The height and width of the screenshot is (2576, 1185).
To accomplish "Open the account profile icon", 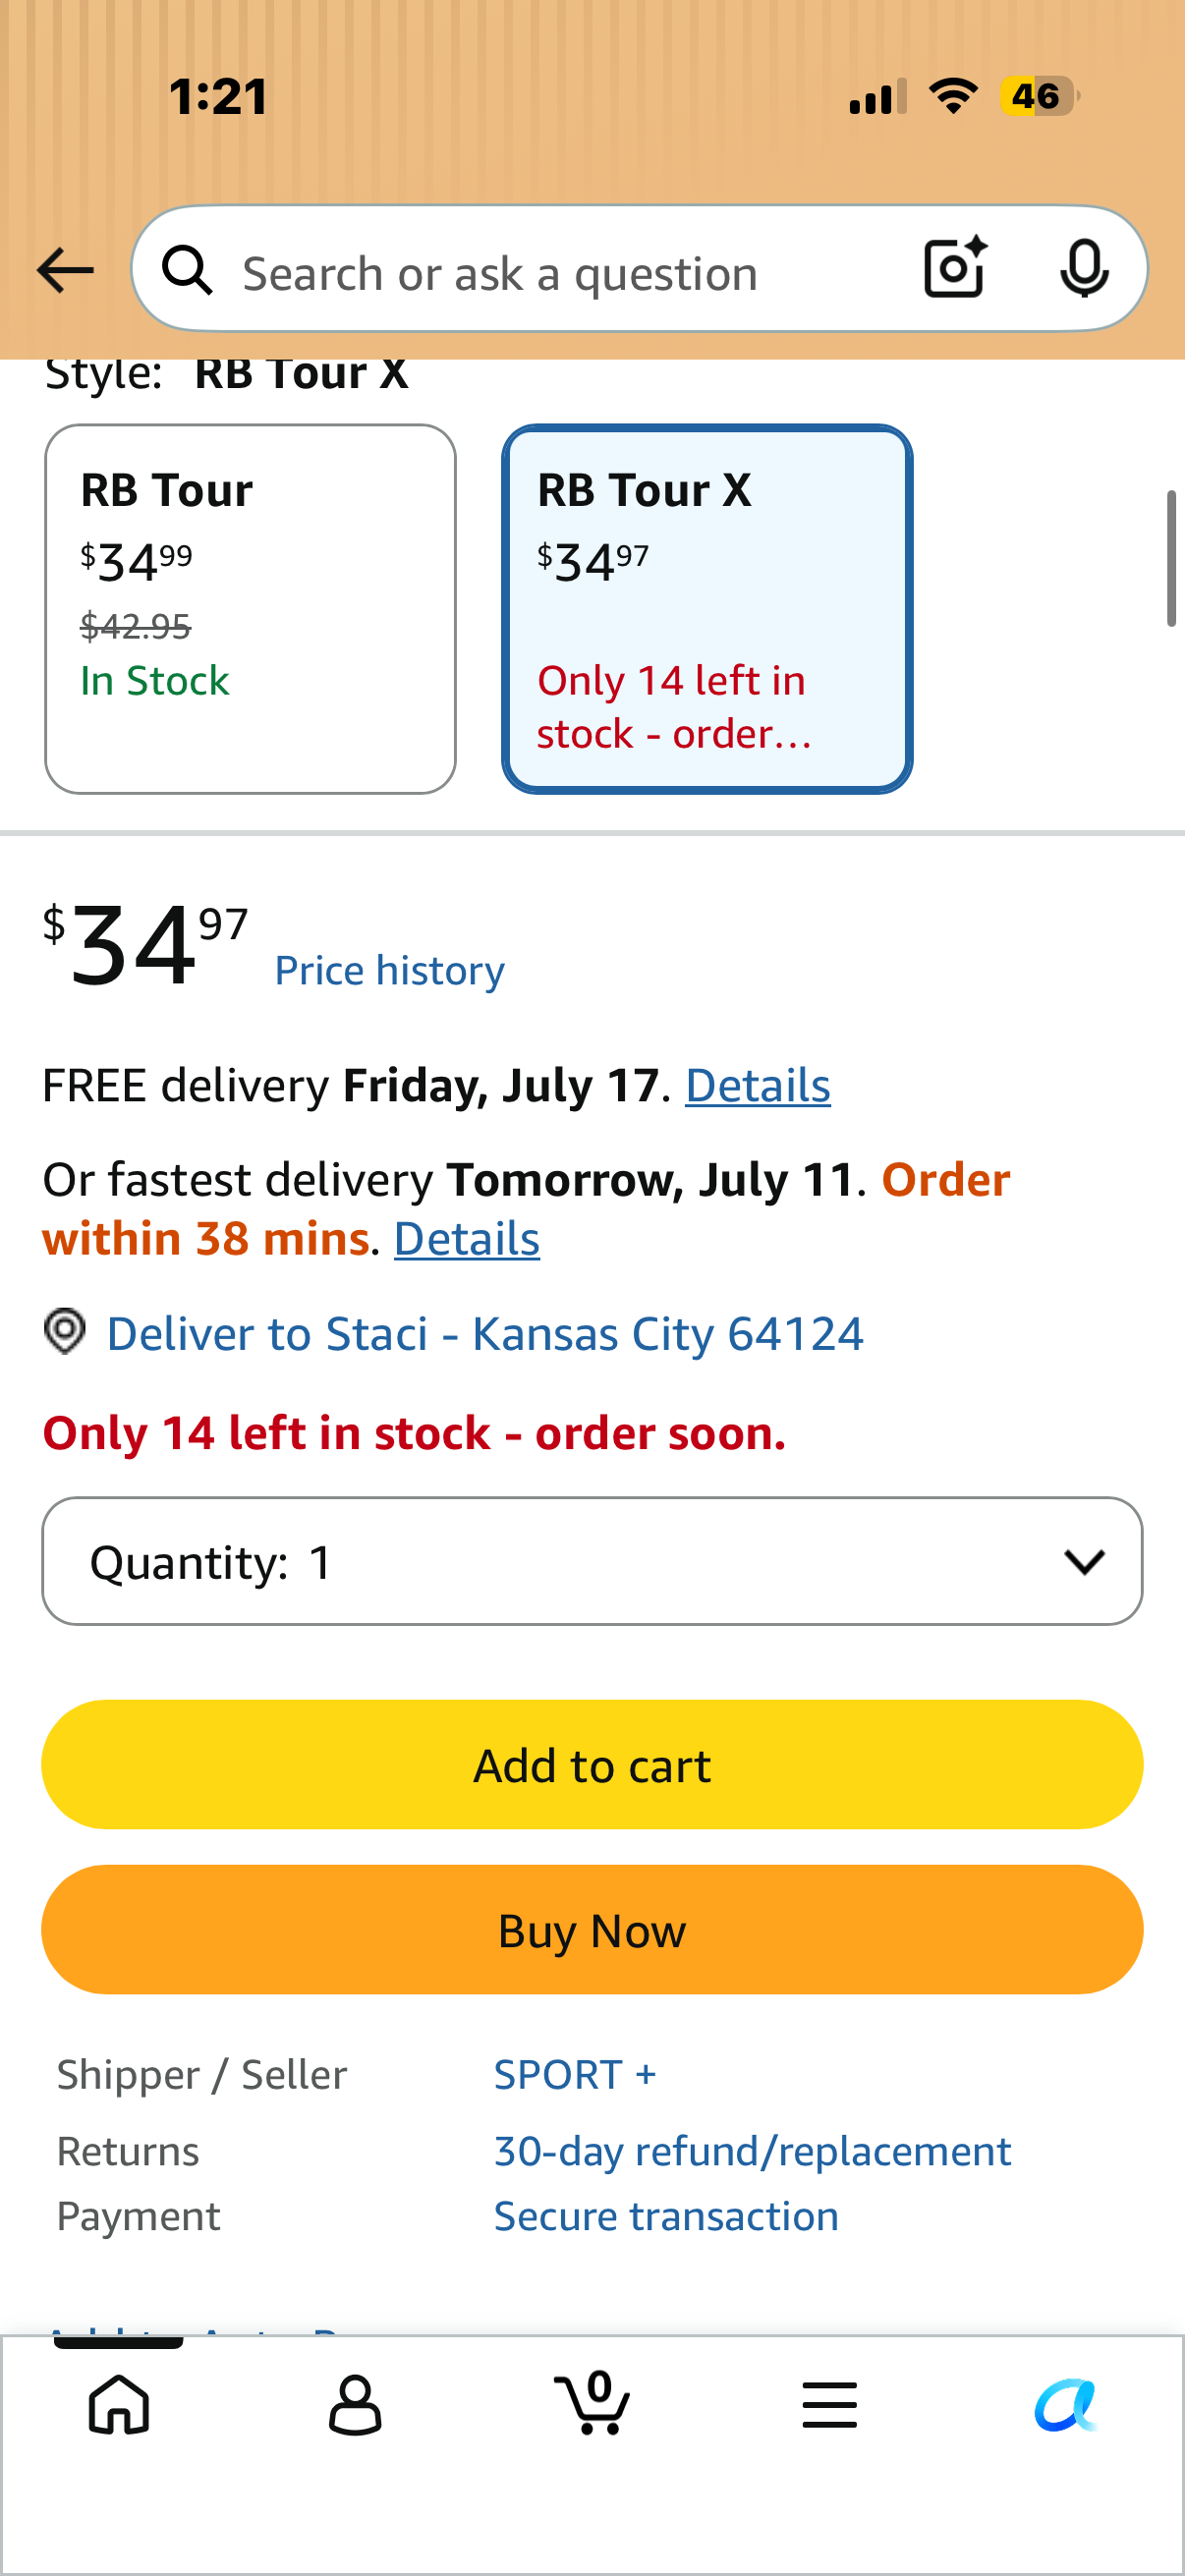I will 355,2404.
